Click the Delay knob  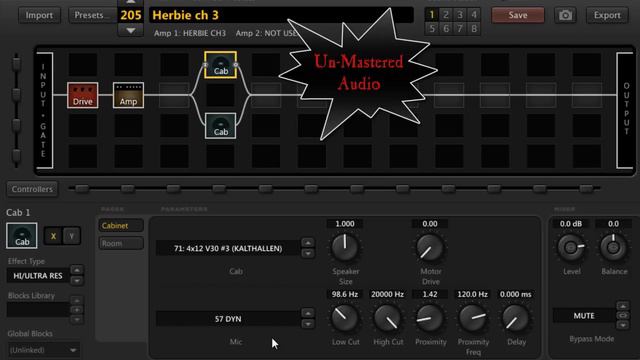[x=516, y=318]
